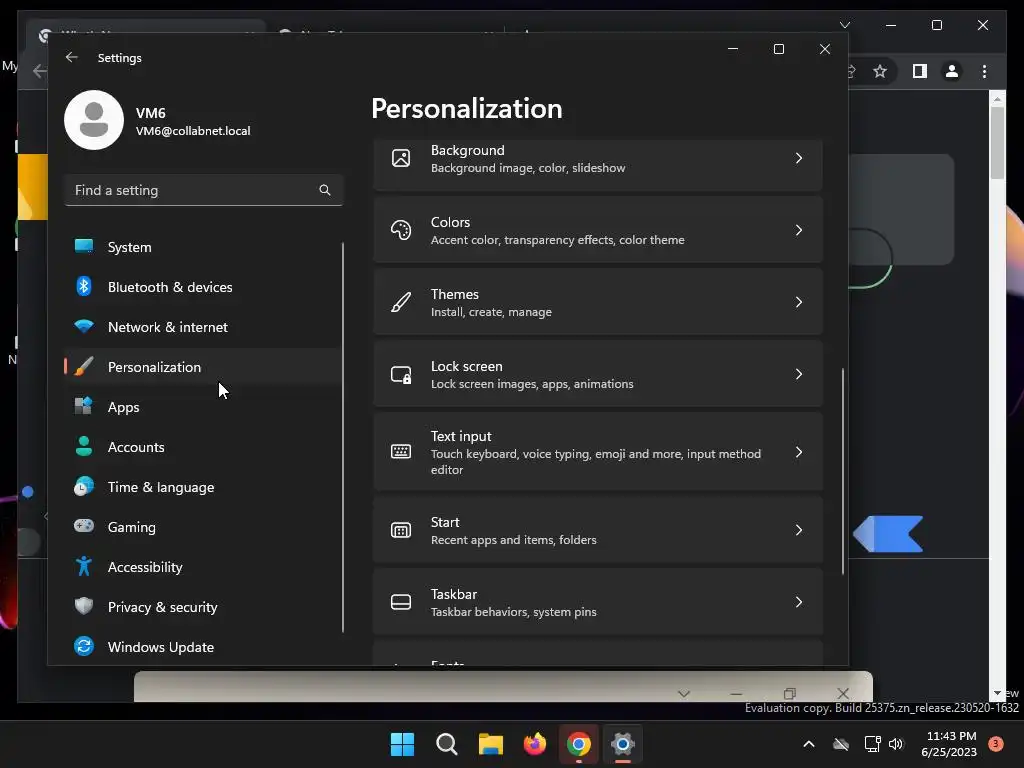Expand the Lock screen chevron
1024x768 pixels.
(x=799, y=374)
